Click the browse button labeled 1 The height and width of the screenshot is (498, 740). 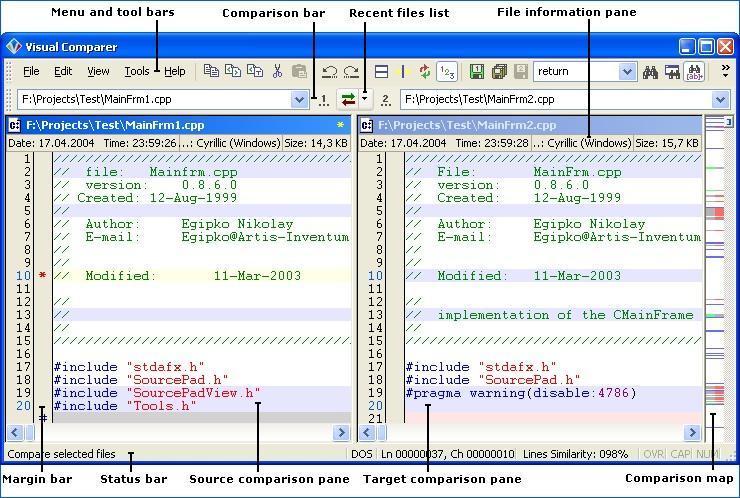324,100
